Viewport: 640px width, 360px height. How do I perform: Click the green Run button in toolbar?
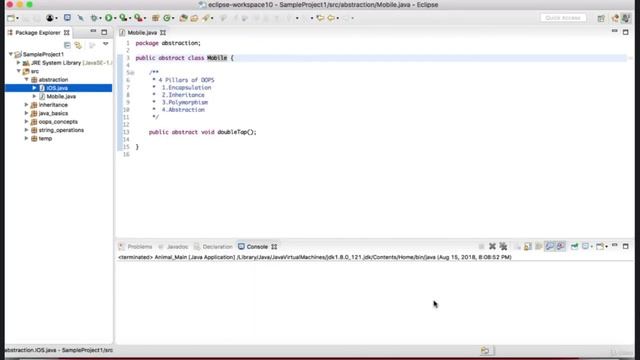tap(109, 18)
